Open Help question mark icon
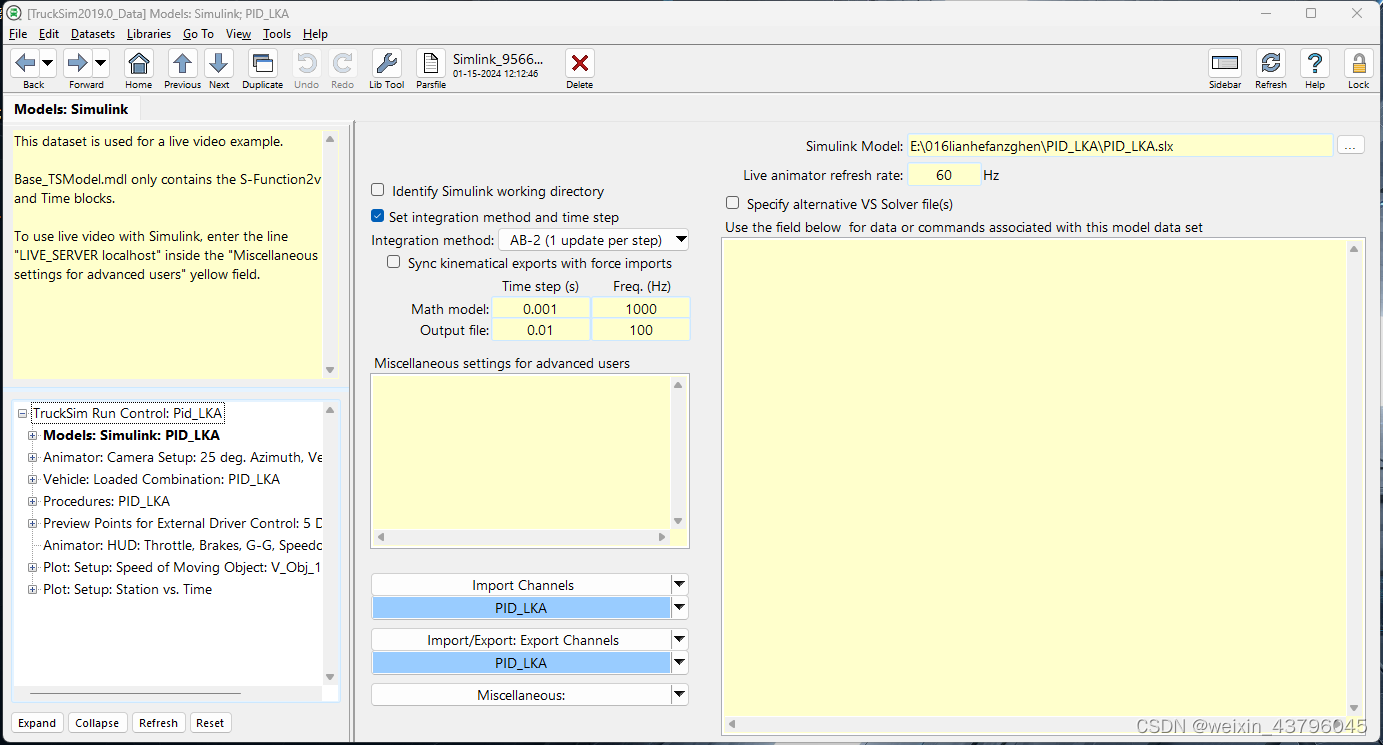Image resolution: width=1383 pixels, height=745 pixels. tap(1315, 64)
